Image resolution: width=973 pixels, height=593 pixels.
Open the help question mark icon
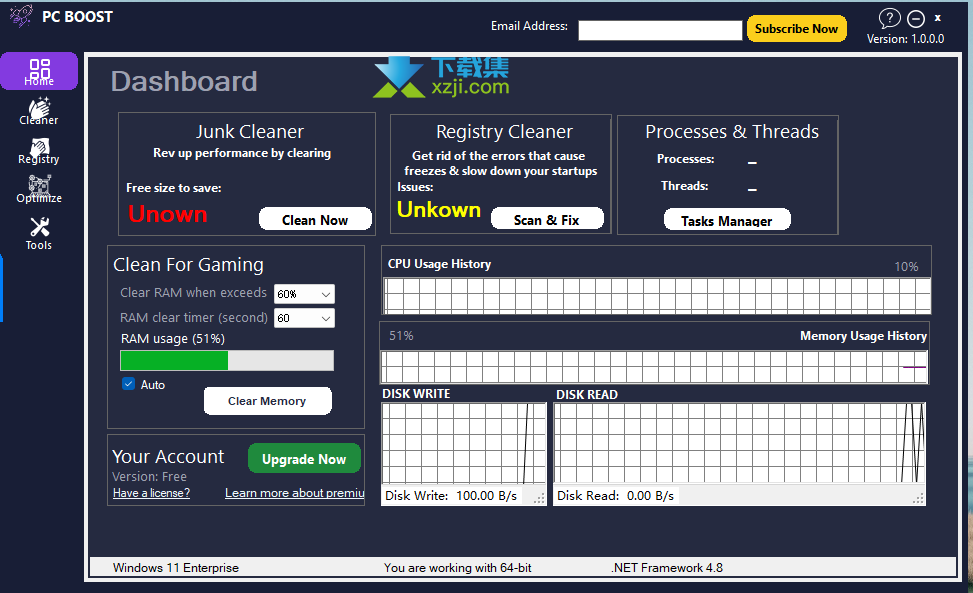click(889, 18)
